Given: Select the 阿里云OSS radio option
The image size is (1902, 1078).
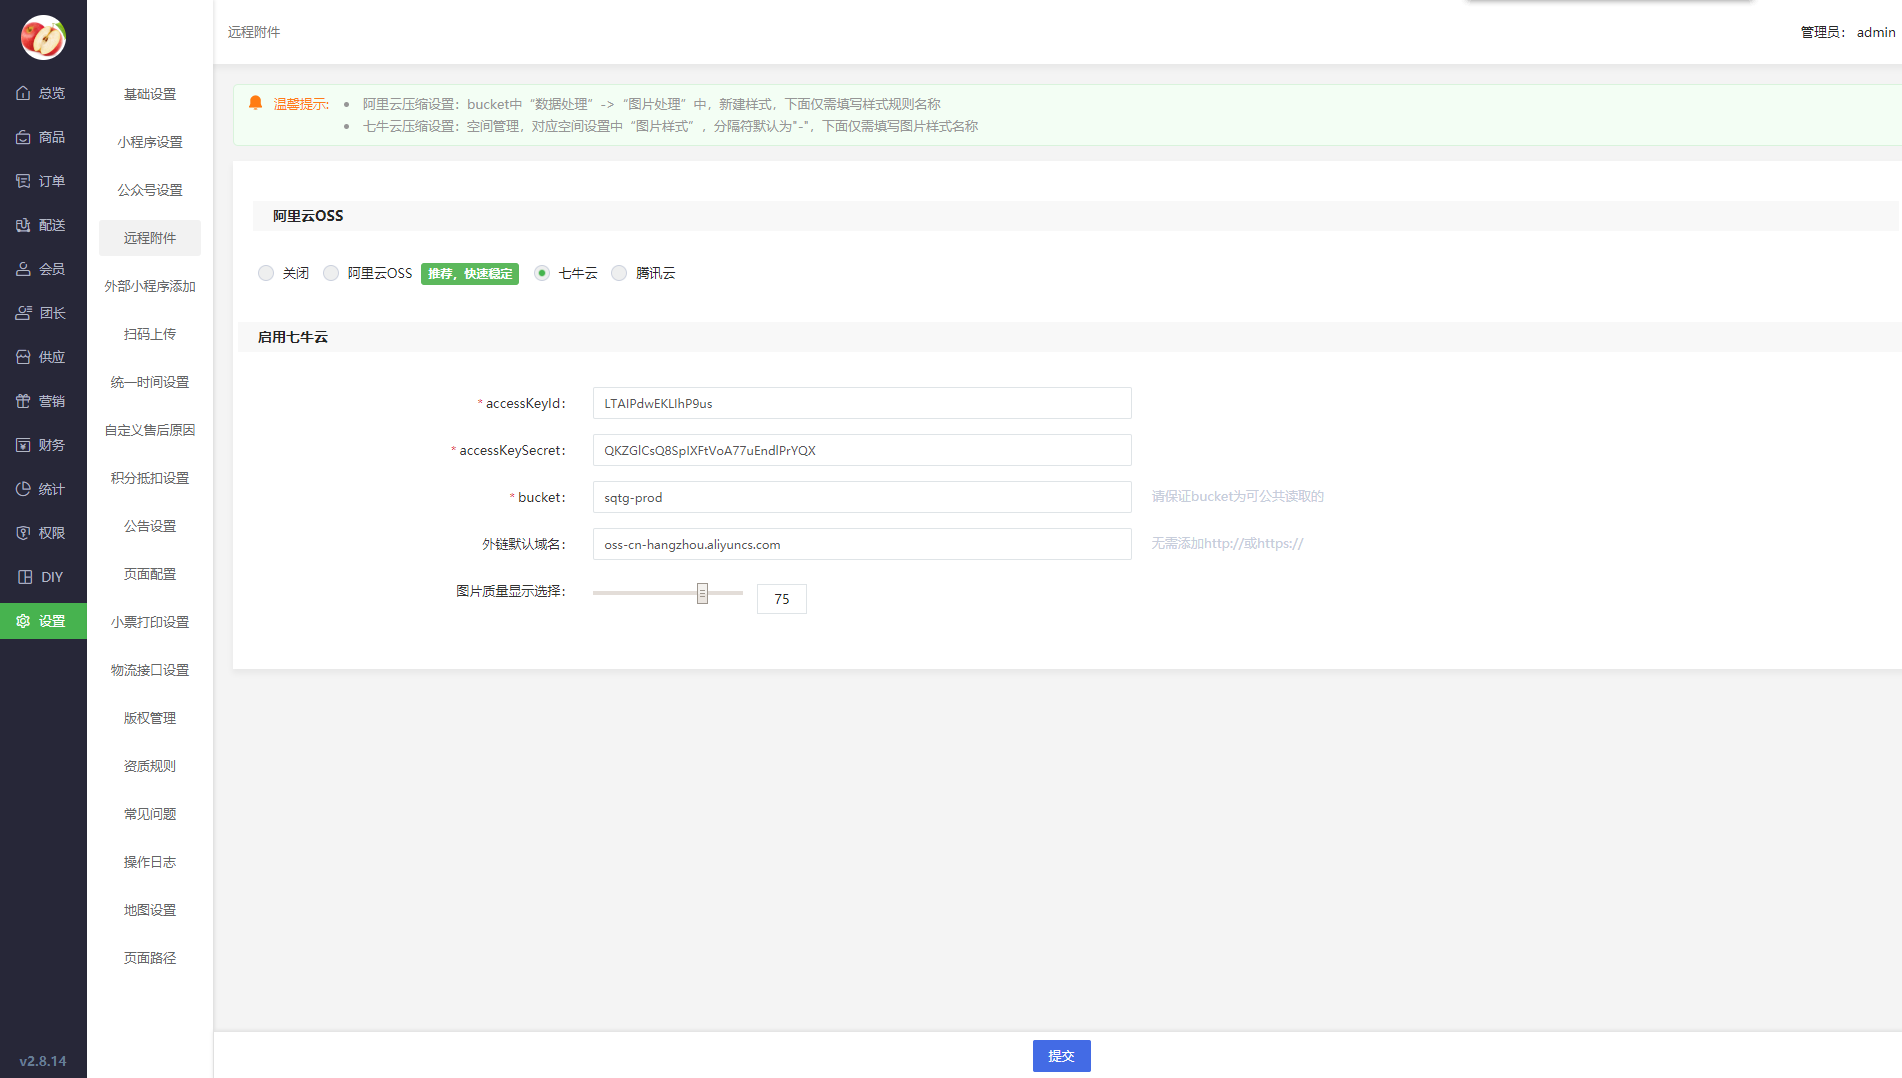Looking at the screenshot, I should coord(331,273).
